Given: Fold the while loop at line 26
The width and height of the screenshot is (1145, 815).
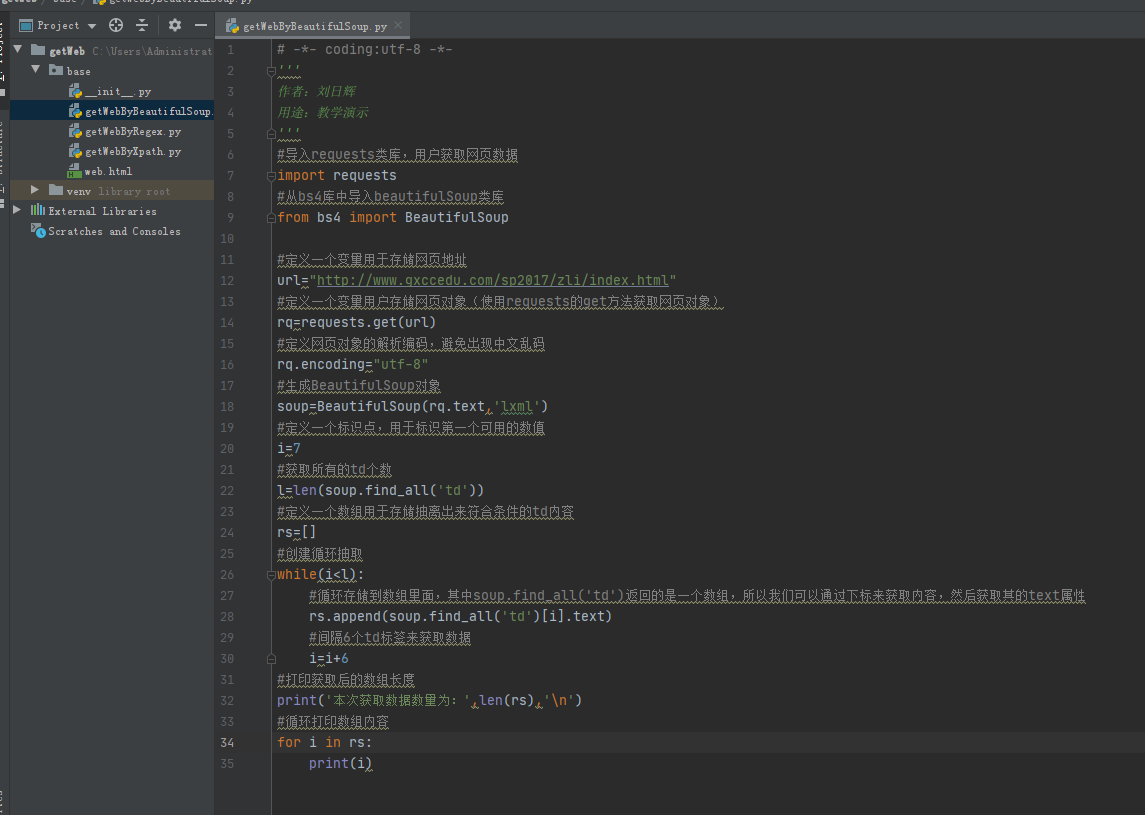Looking at the screenshot, I should [270, 575].
